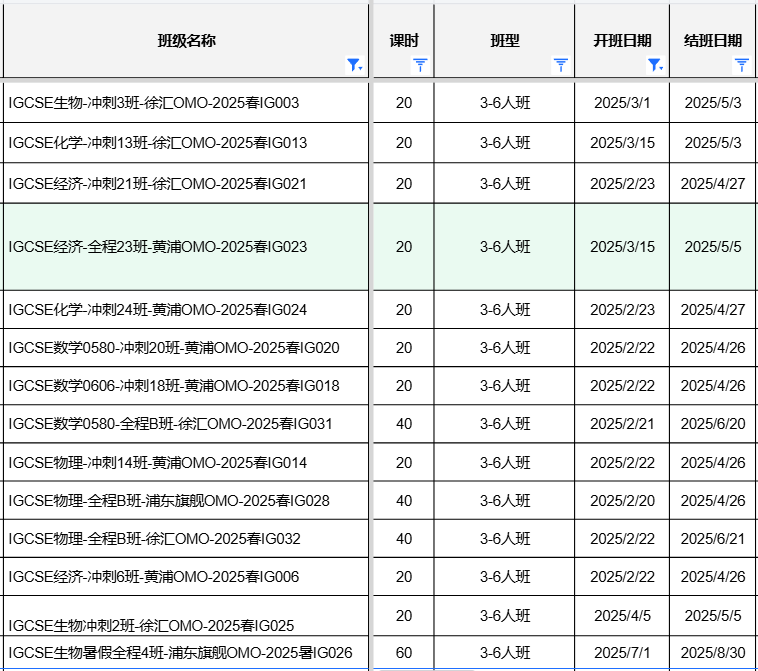Select 结班日期 2025/5/5 in IG023 row
This screenshot has height=671, width=758.
tap(713, 247)
